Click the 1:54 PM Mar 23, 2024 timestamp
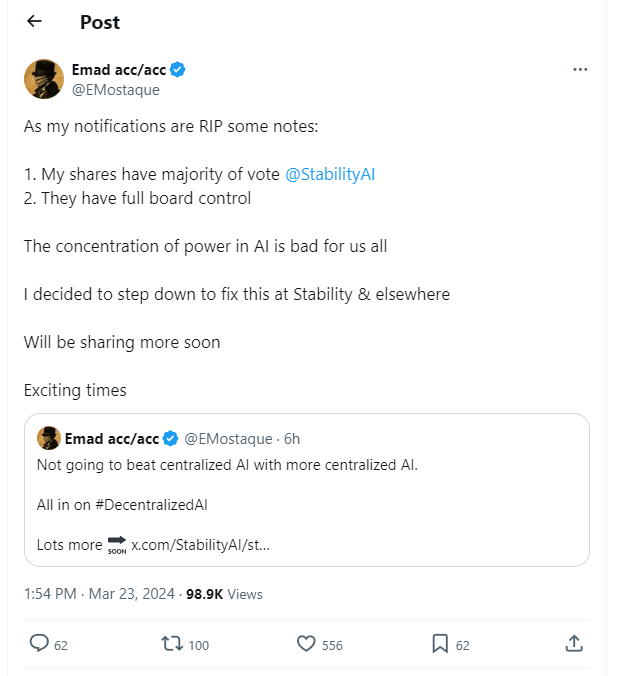The height and width of the screenshot is (676, 618). (x=99, y=594)
